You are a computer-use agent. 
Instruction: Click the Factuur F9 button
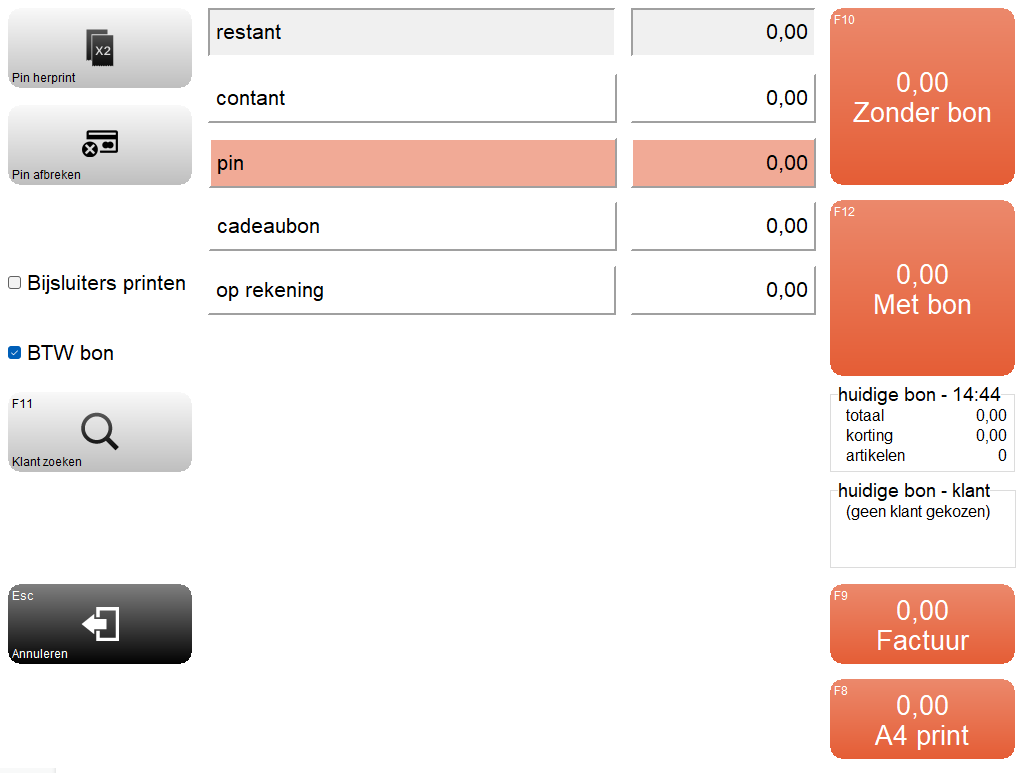(x=922, y=624)
